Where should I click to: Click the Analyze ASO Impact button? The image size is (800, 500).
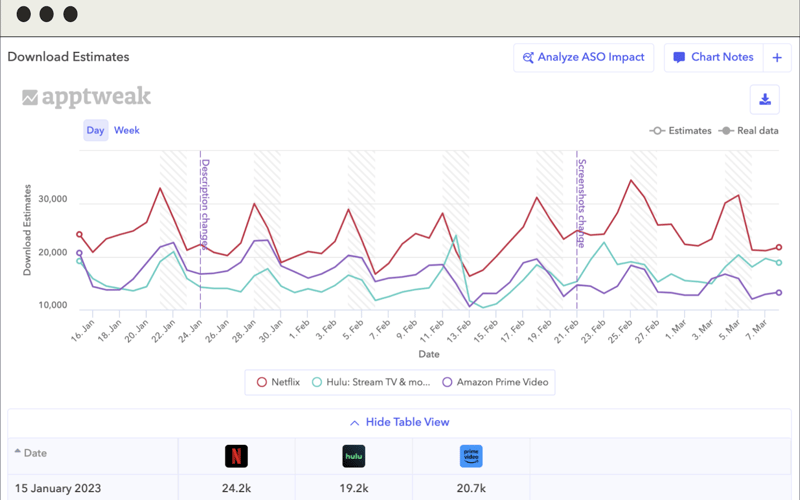584,58
